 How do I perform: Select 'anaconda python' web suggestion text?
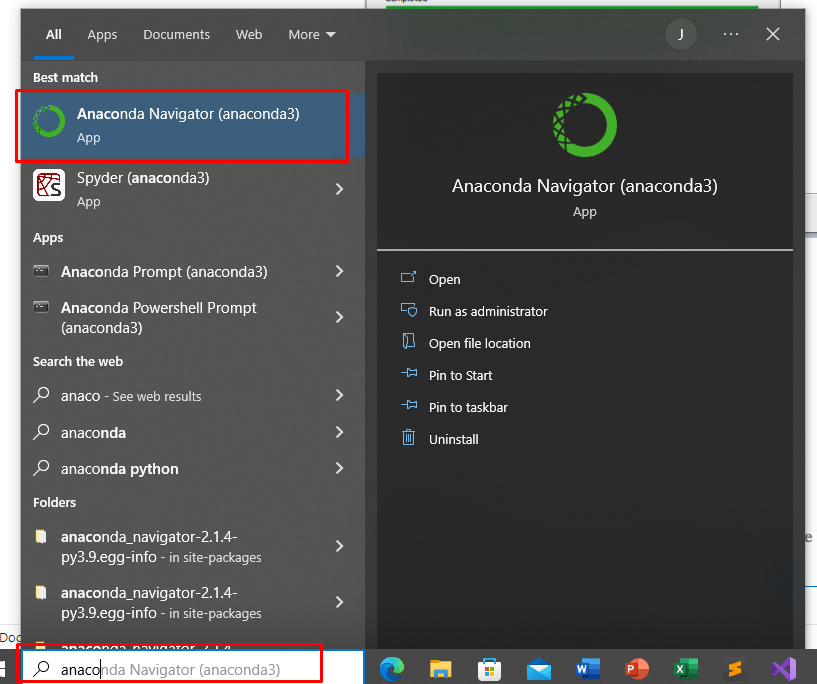[119, 469]
